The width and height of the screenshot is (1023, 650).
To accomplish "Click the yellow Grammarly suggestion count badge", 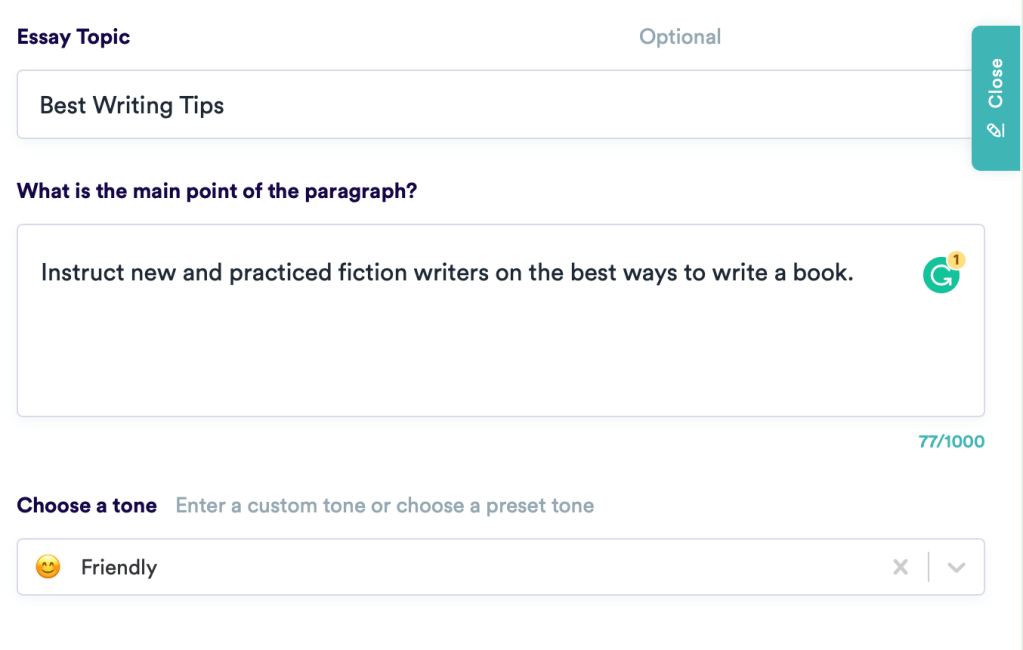I will [956, 260].
